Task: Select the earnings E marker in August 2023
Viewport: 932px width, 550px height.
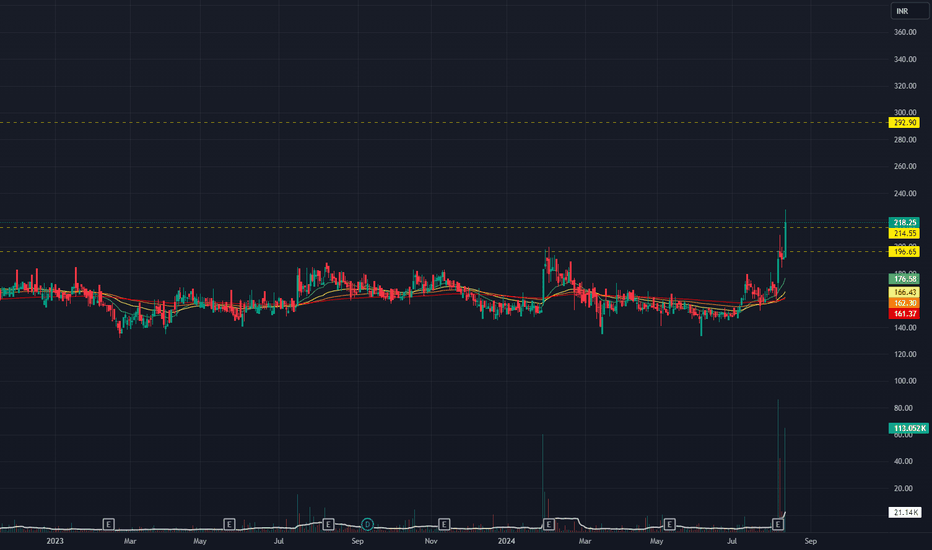Action: [328, 524]
